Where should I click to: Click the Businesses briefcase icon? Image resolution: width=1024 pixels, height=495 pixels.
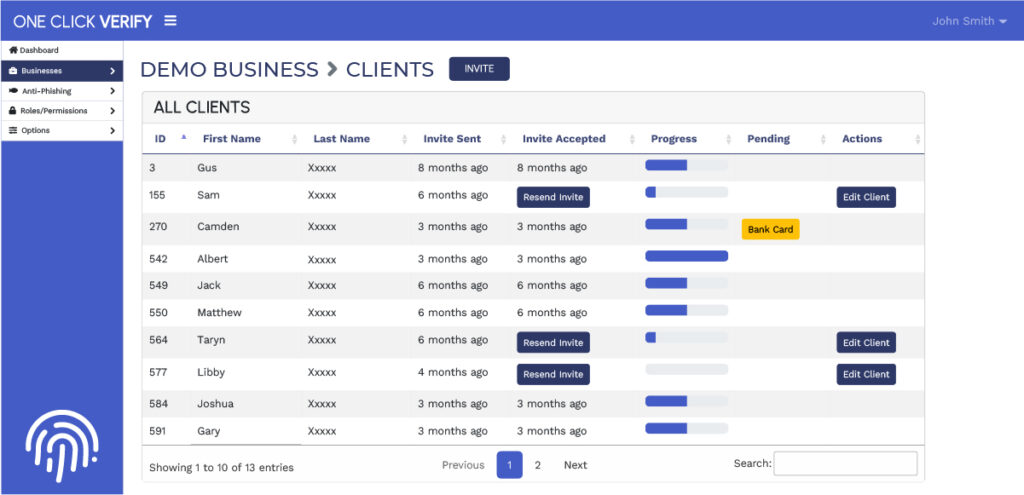coord(13,71)
